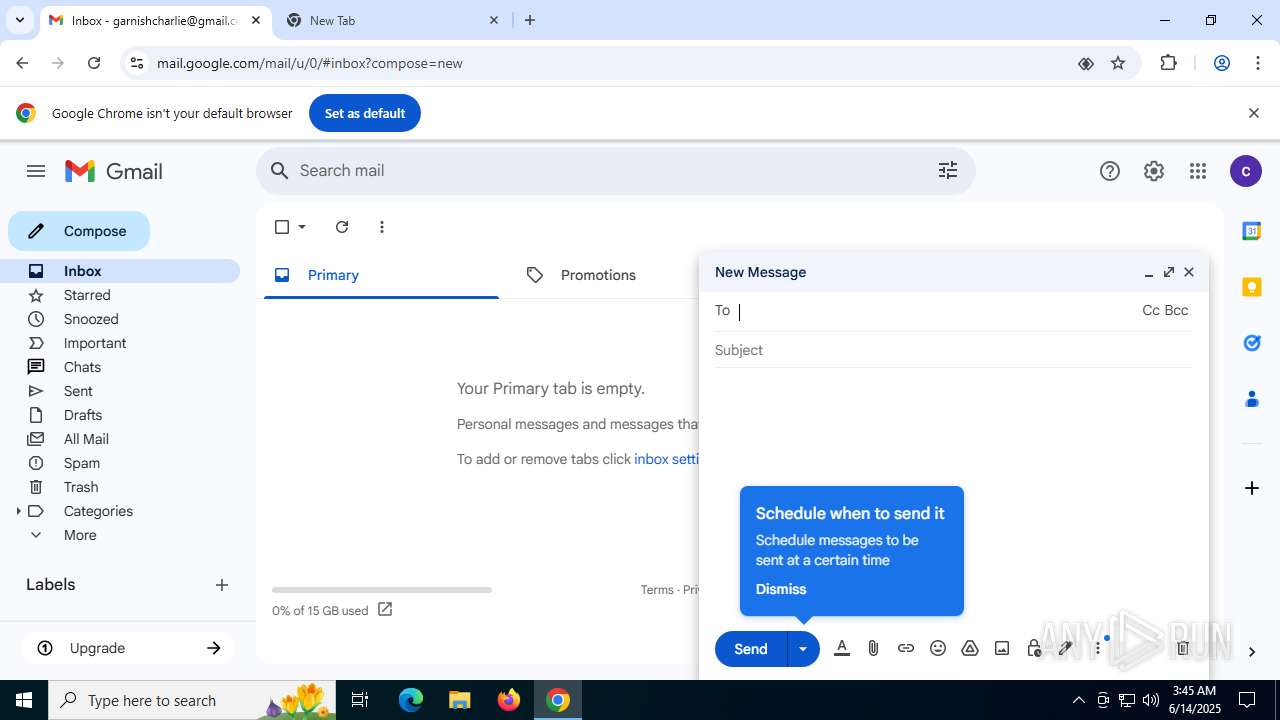1280x720 pixels.
Task: Discard the draft with trash icon
Action: coord(1183,648)
